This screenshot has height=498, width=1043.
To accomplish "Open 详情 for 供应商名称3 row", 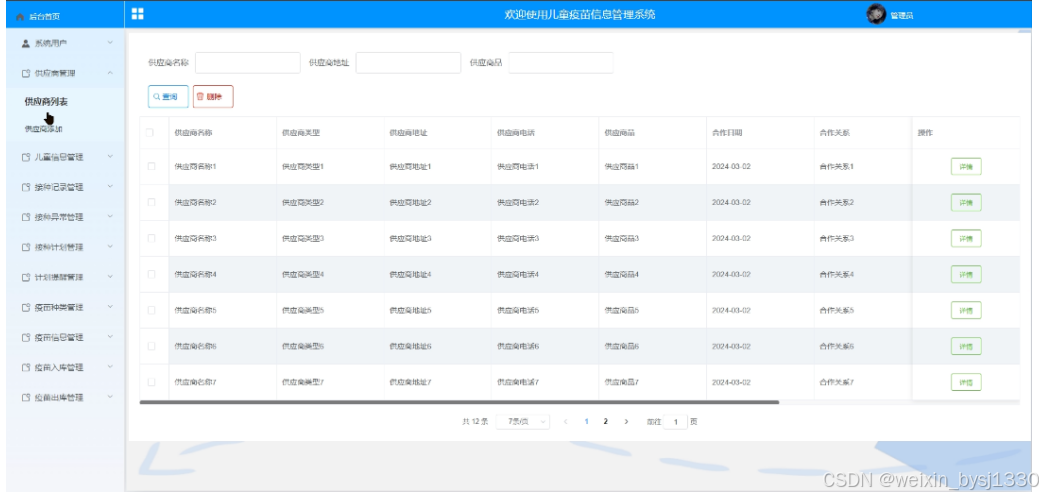I will coord(966,239).
